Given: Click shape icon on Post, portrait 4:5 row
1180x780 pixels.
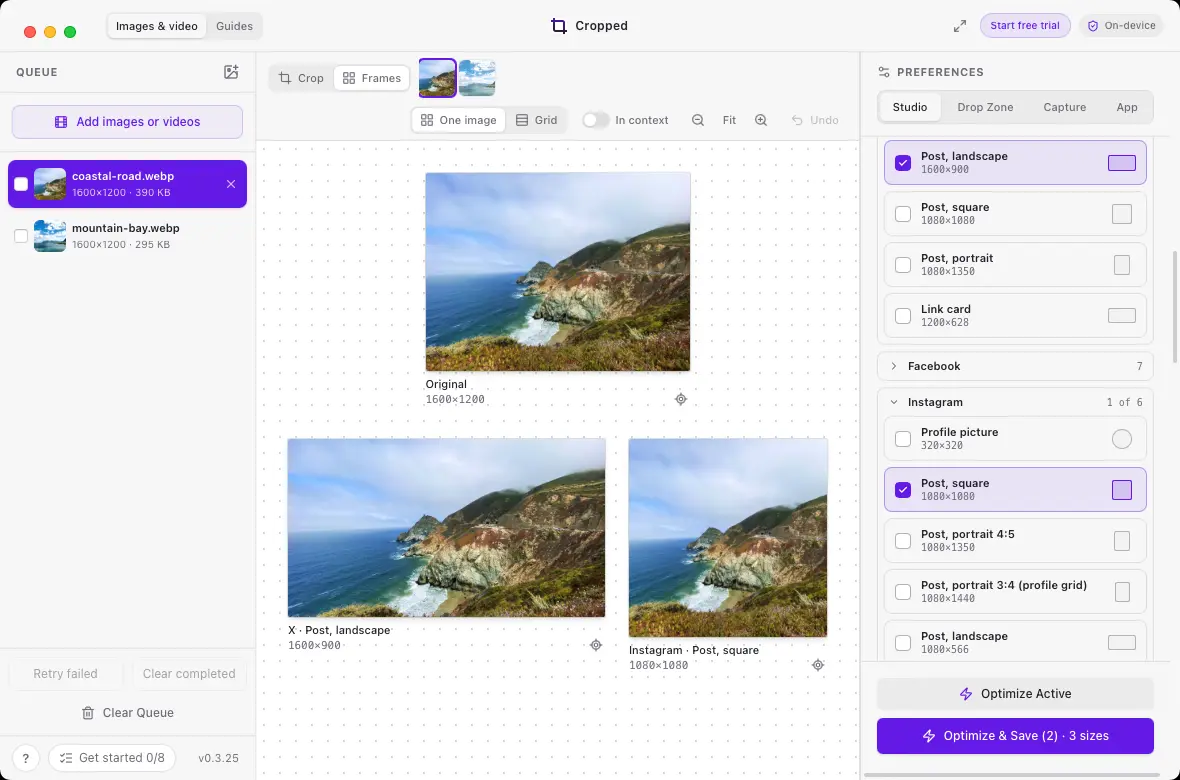Looking at the screenshot, I should (x=1121, y=541).
